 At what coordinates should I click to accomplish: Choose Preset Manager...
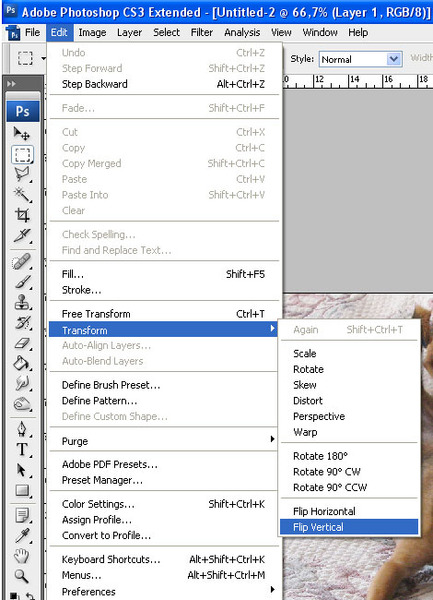(164, 480)
